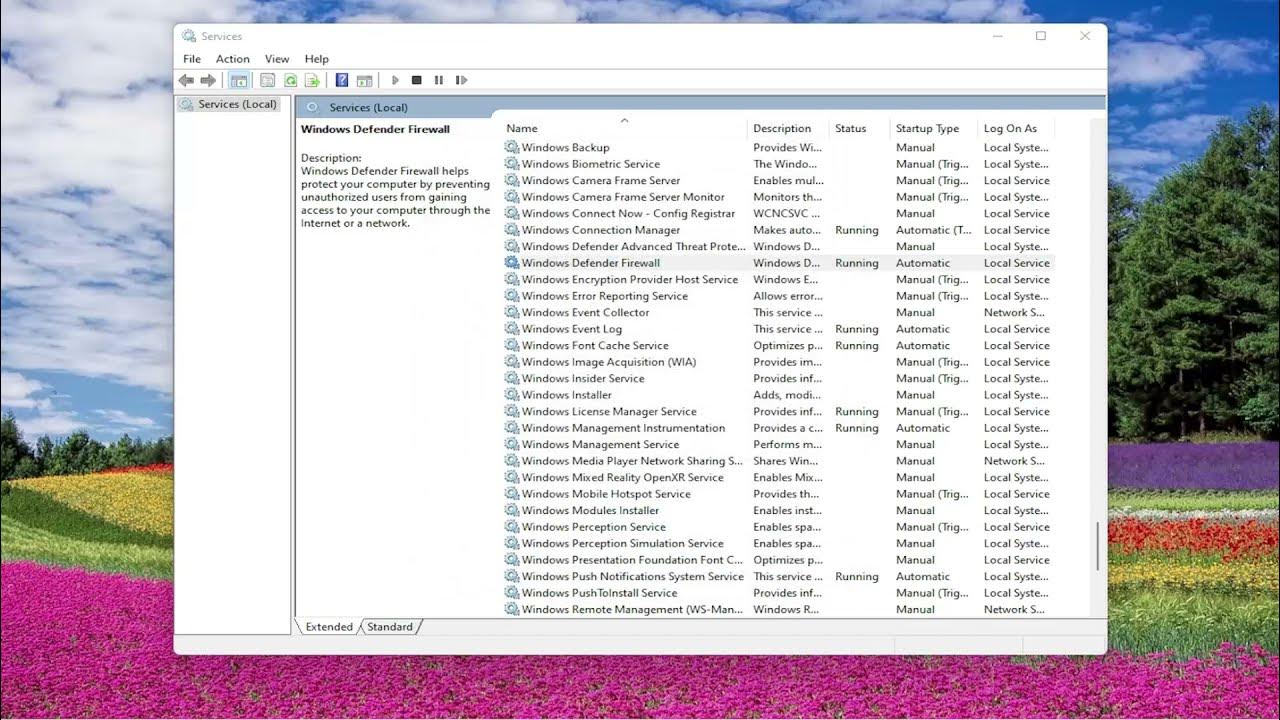Select Windows Image Acquisition (WIA)

[778, 362]
